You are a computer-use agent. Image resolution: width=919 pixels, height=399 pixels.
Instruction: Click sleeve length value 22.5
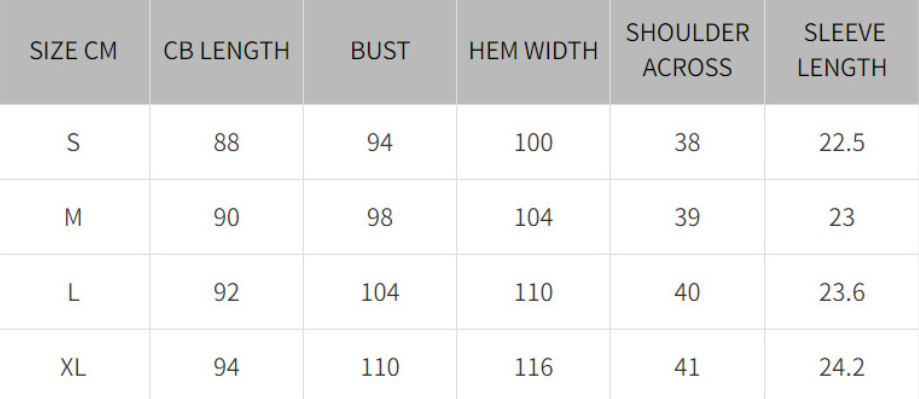tap(842, 142)
